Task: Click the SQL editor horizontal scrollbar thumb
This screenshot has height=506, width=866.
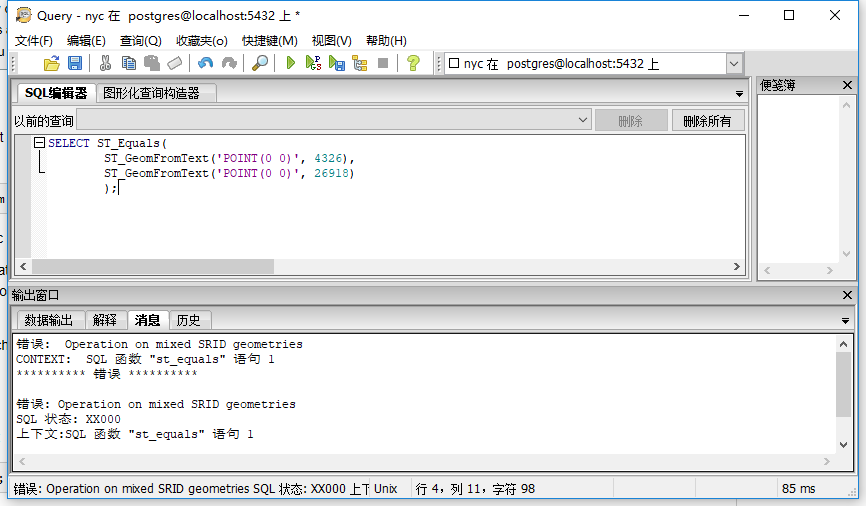Action: point(153,266)
